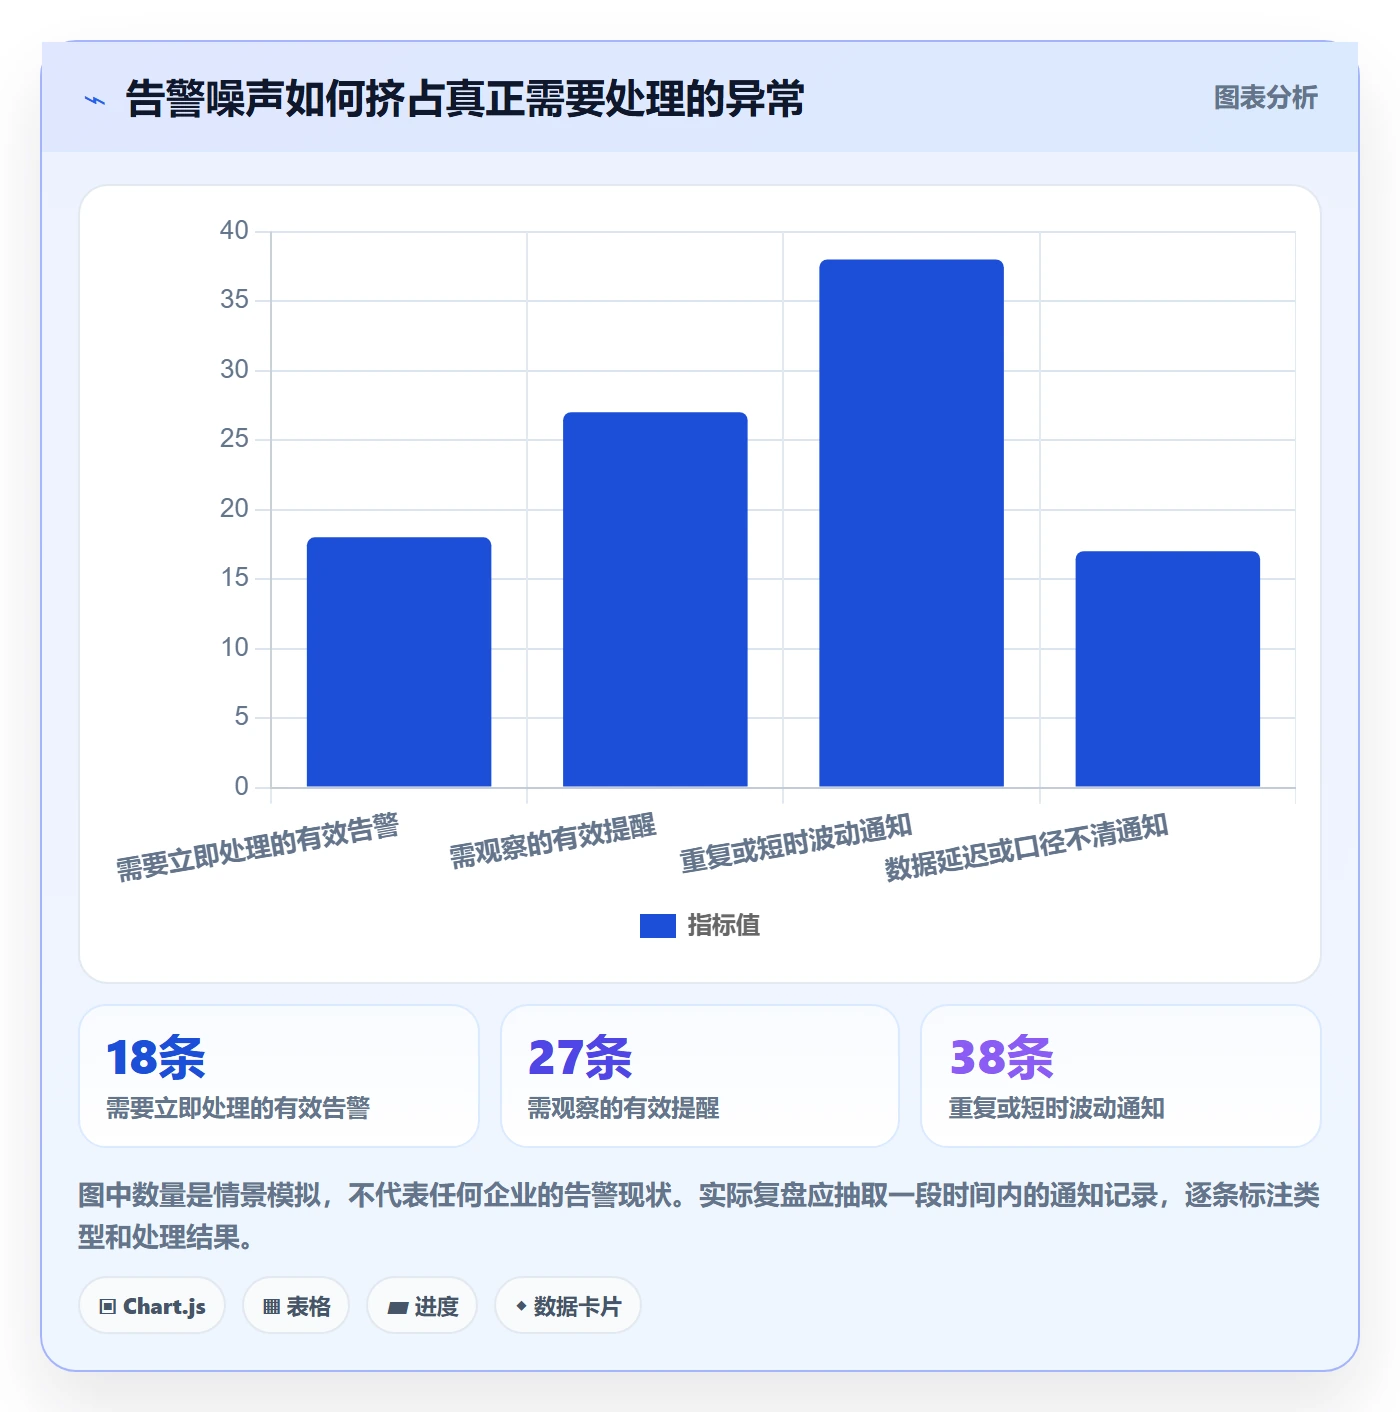Click the Chart.js chip square icon
Image resolution: width=1400 pixels, height=1412 pixels.
pos(108,1307)
